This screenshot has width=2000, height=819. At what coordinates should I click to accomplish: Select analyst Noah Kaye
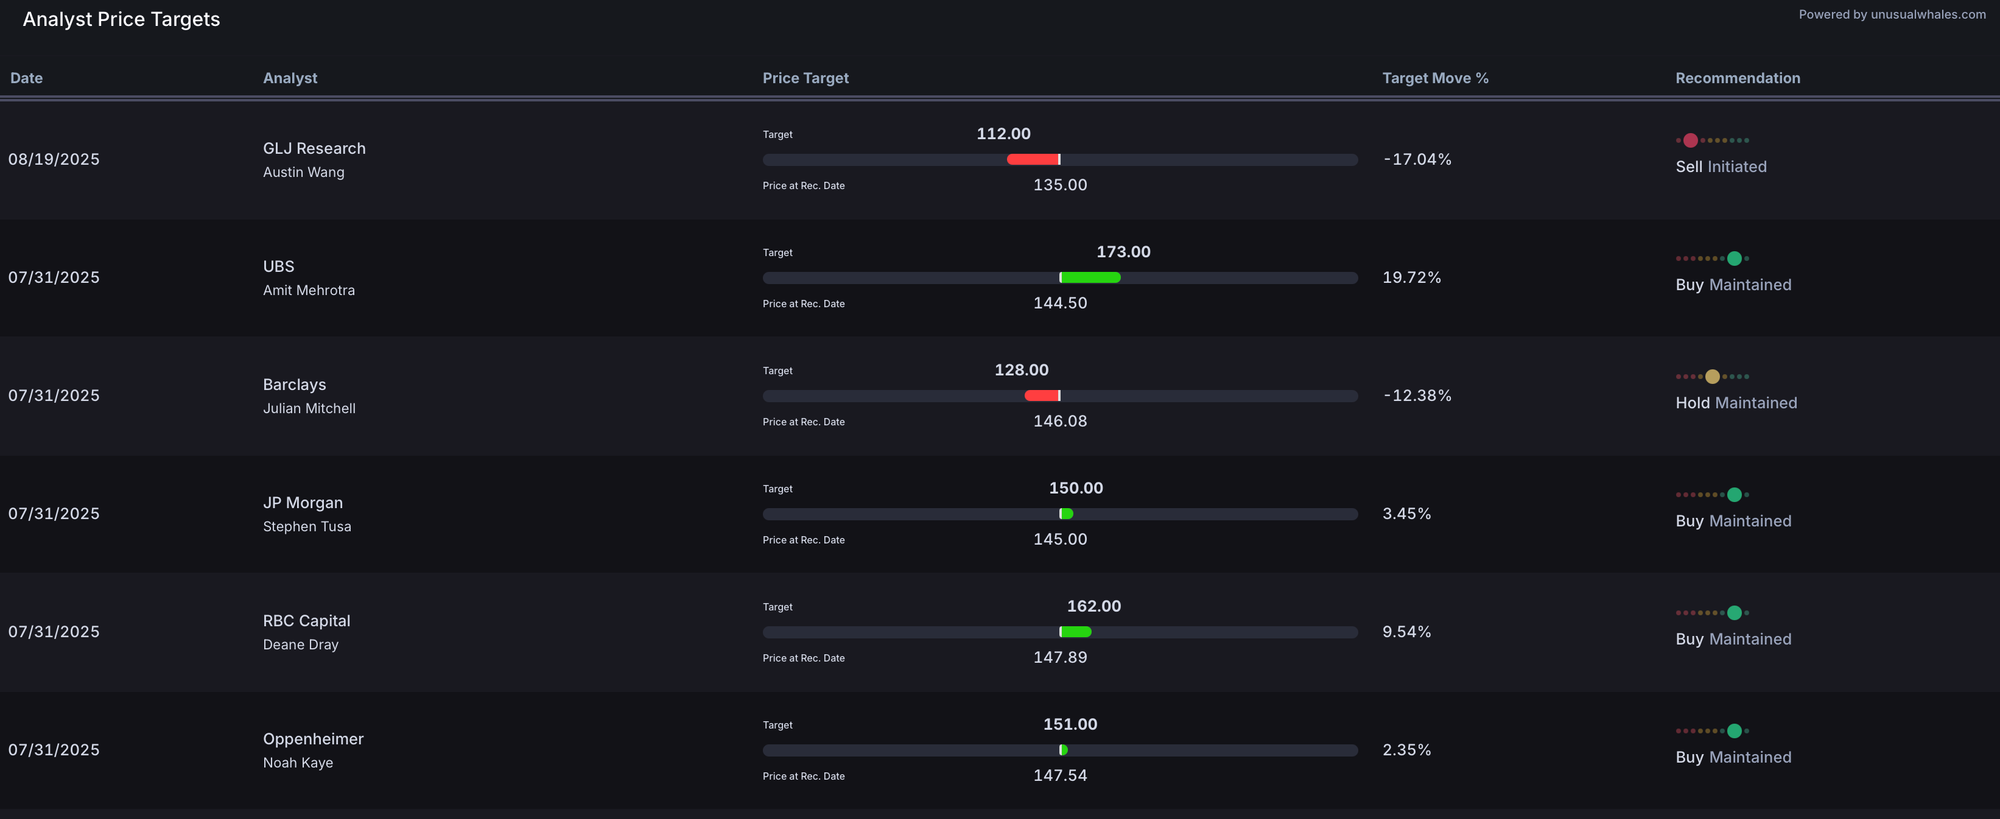pos(298,762)
